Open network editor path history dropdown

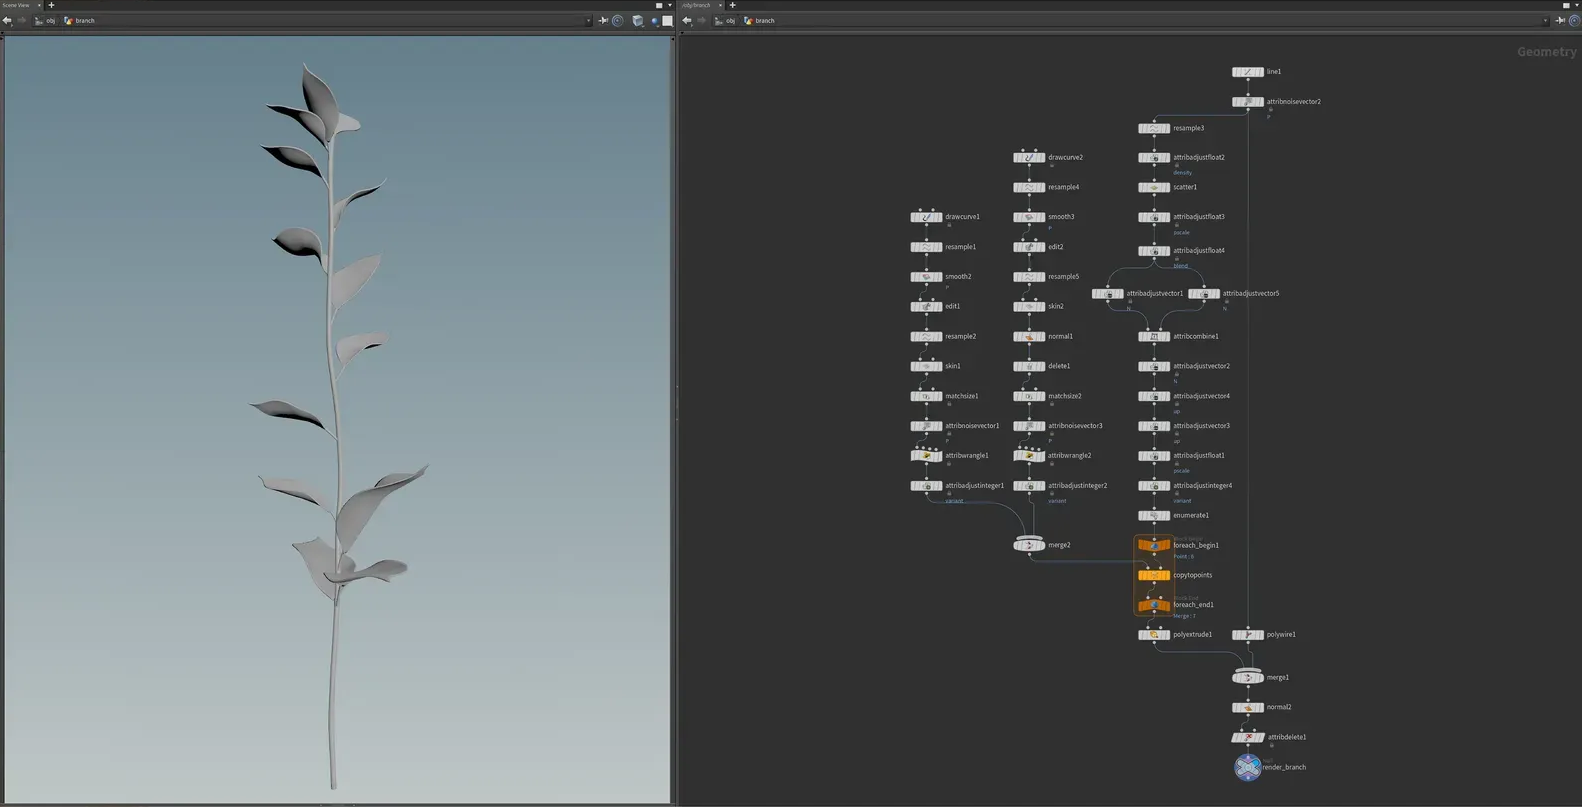pos(1545,20)
